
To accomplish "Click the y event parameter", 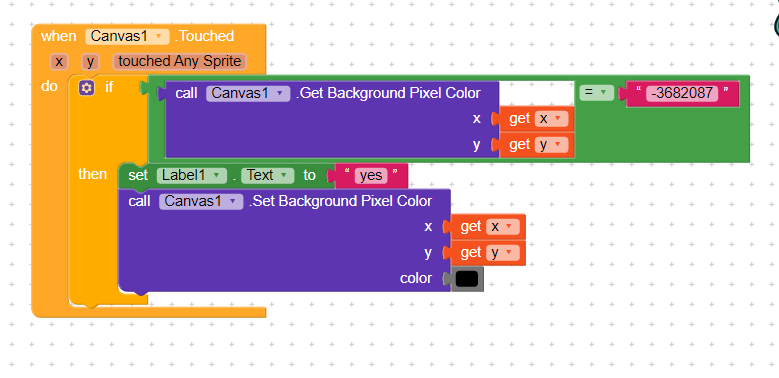I will tap(90, 62).
